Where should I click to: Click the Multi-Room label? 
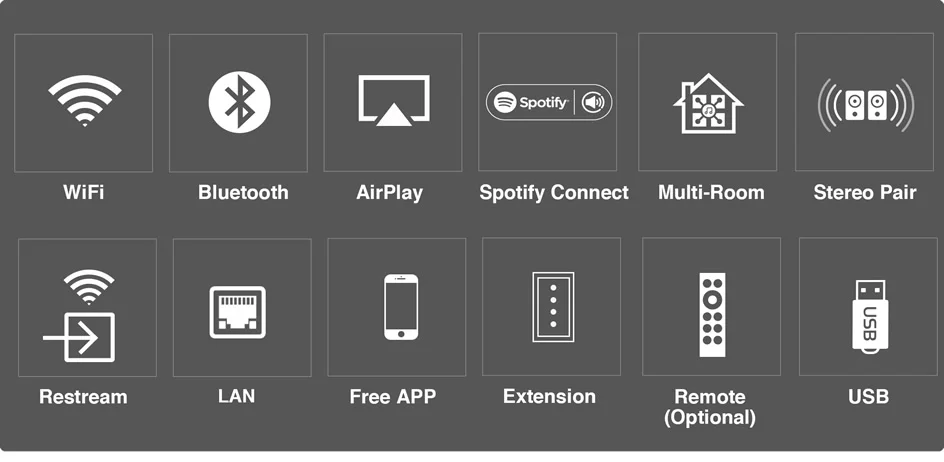(711, 193)
